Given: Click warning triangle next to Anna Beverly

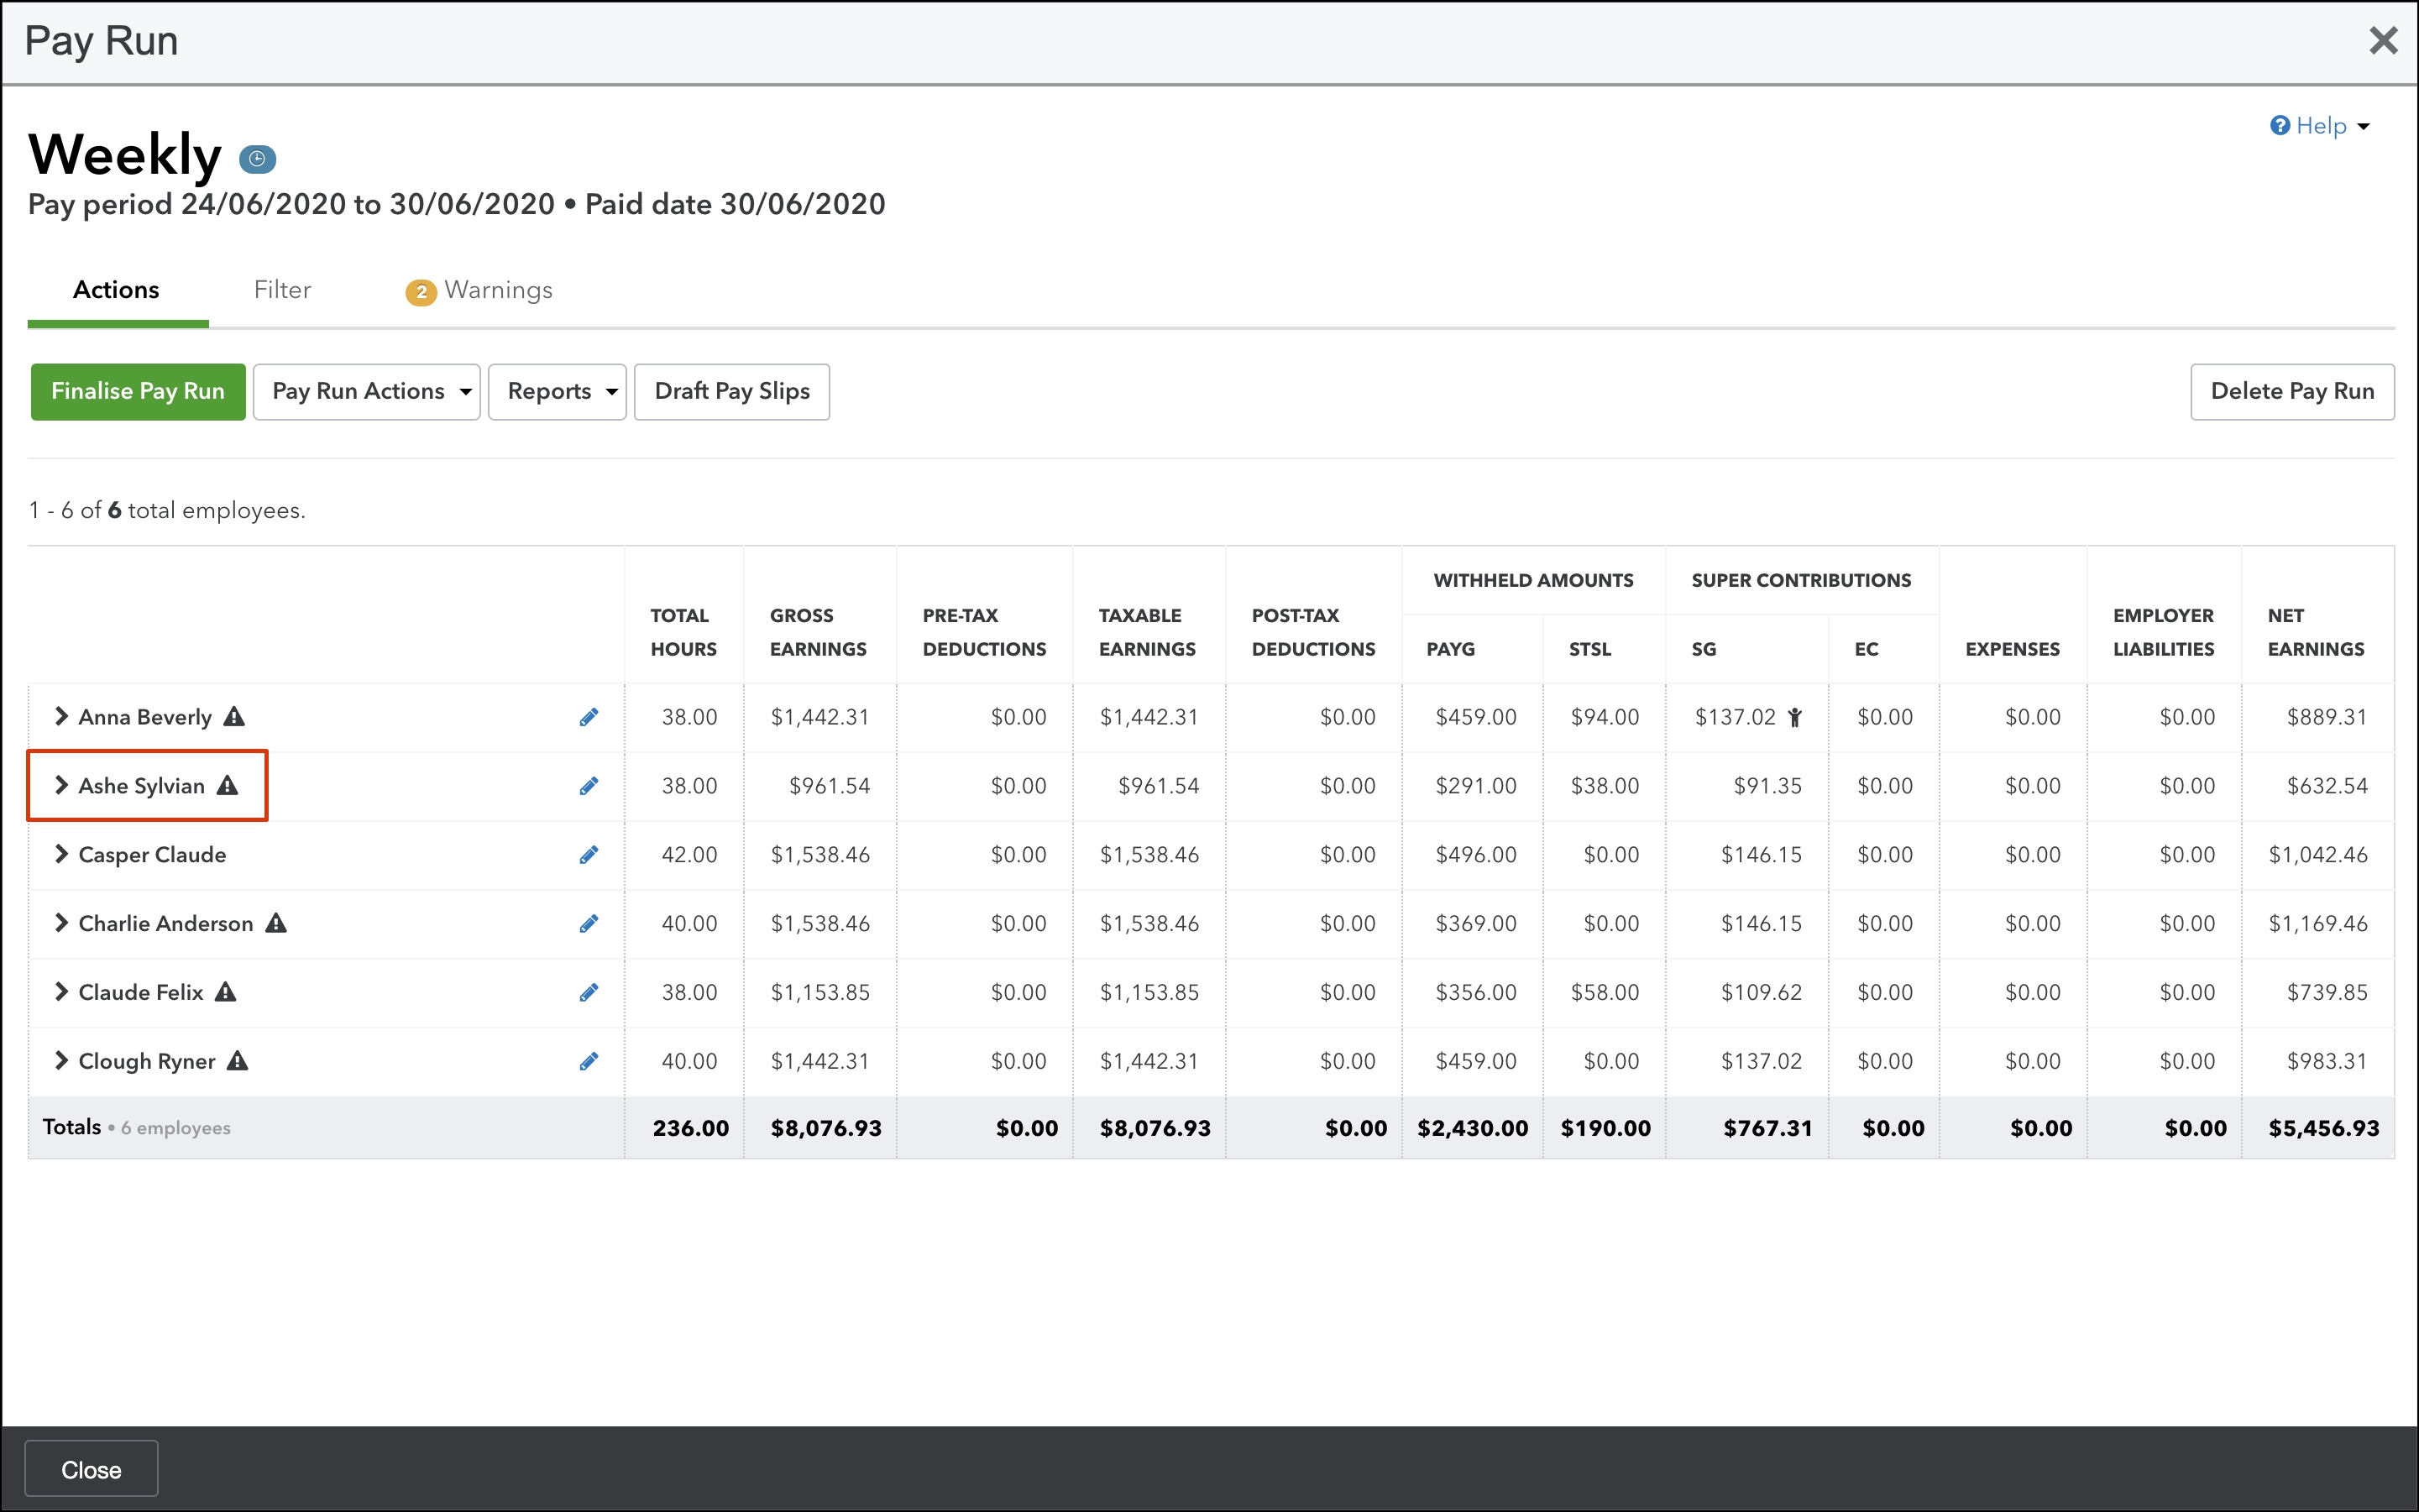Looking at the screenshot, I should (x=234, y=716).
